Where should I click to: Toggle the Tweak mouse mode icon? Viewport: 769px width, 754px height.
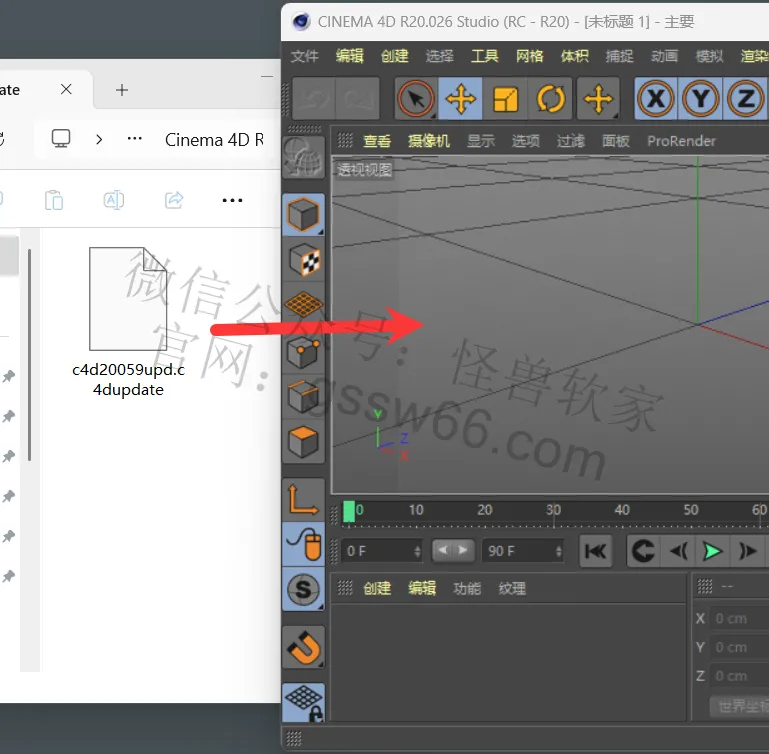coord(303,544)
